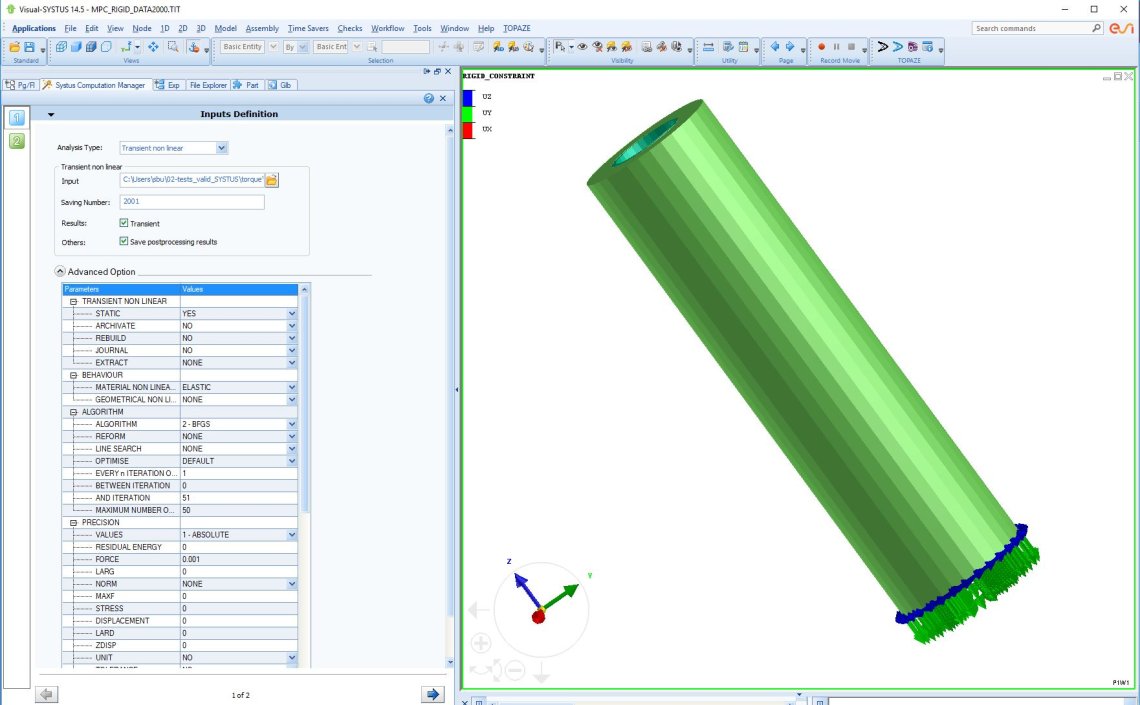Click the blue UZ legend color swatch
This screenshot has height=705, width=1140.
(x=469, y=97)
